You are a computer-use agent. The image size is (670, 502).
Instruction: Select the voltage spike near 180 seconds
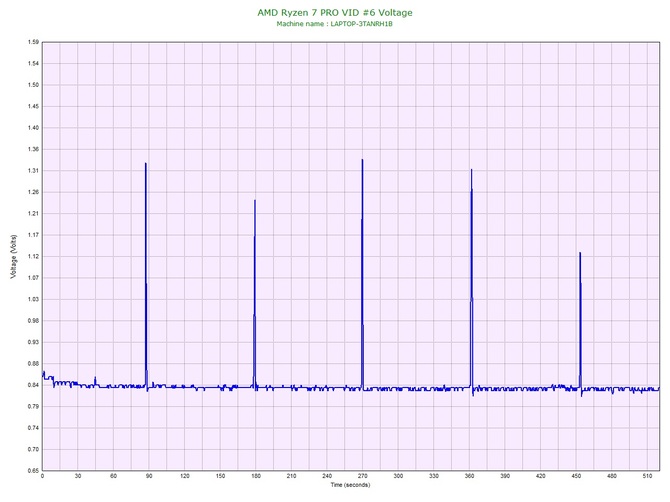click(x=255, y=295)
